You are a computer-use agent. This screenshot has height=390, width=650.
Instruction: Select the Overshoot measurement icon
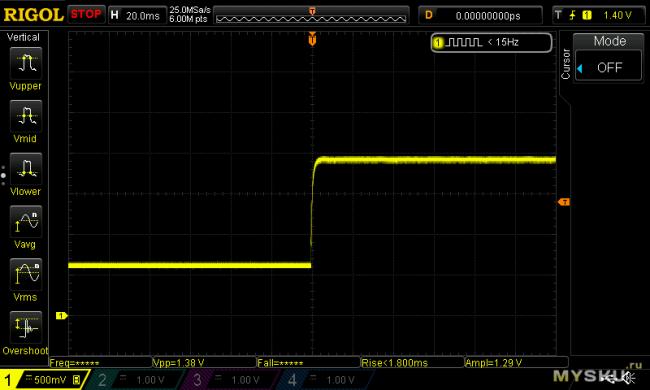tap(26, 327)
